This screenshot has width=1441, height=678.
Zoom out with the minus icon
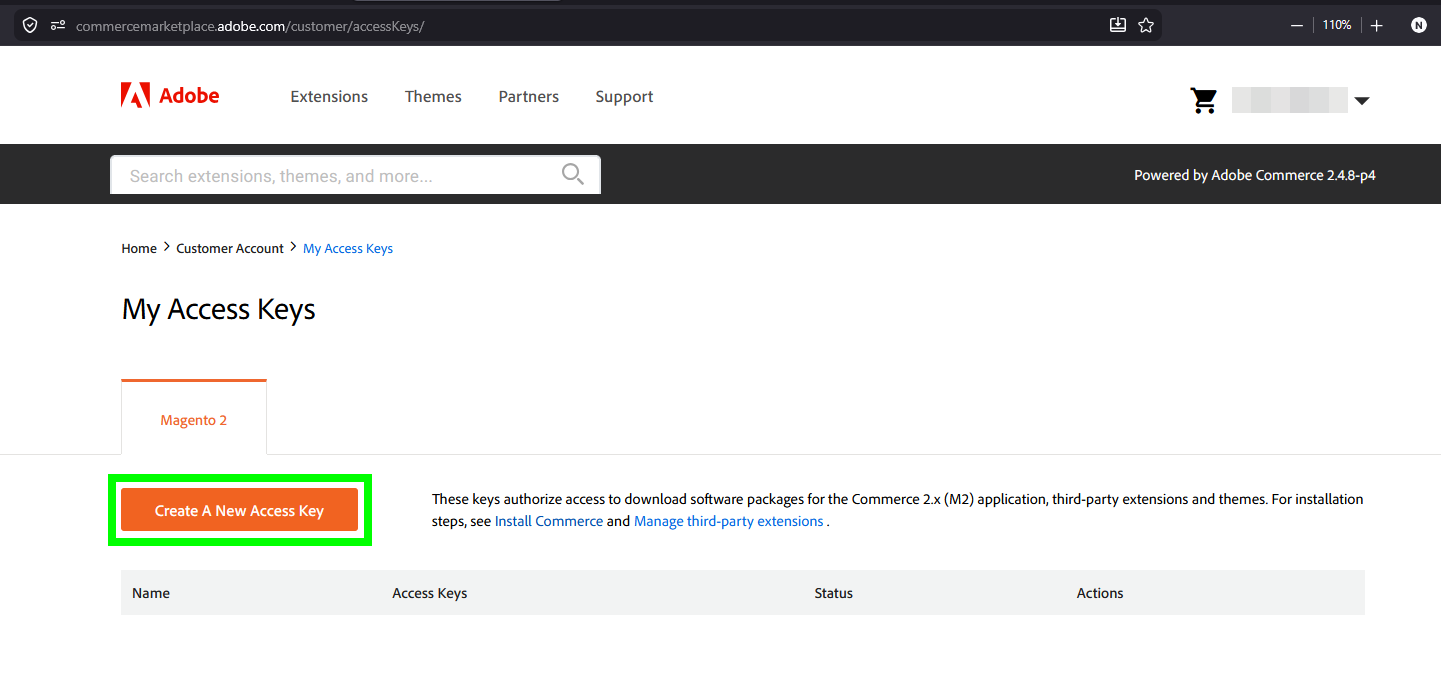pyautogui.click(x=1297, y=25)
